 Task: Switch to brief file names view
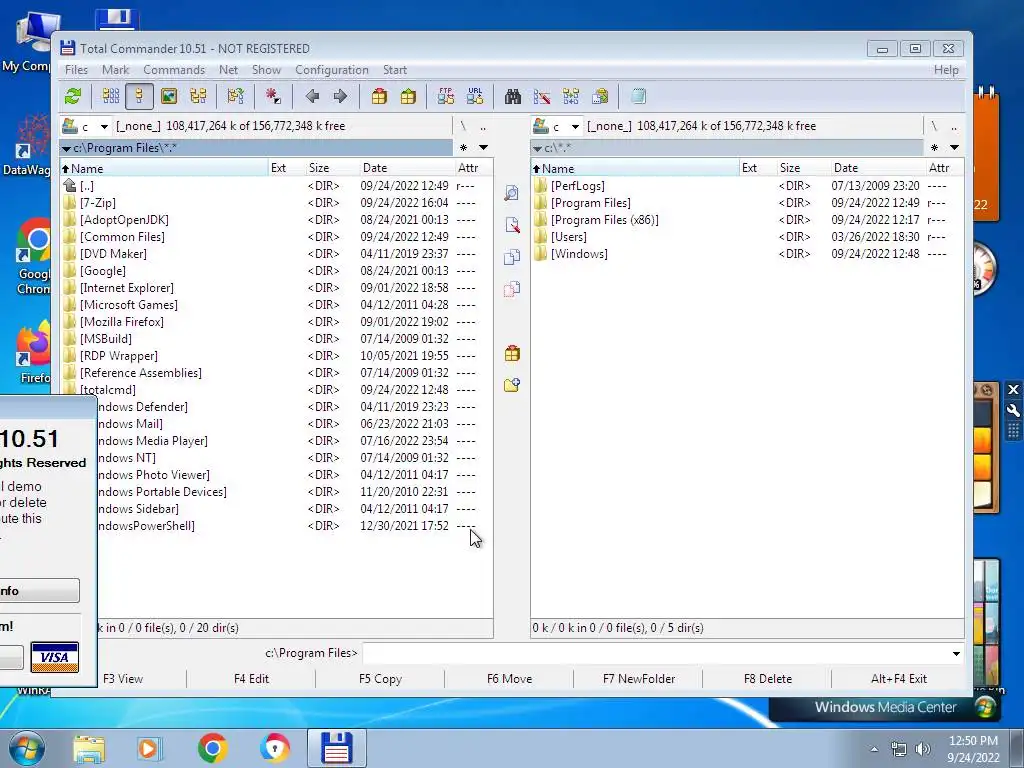[x=111, y=97]
